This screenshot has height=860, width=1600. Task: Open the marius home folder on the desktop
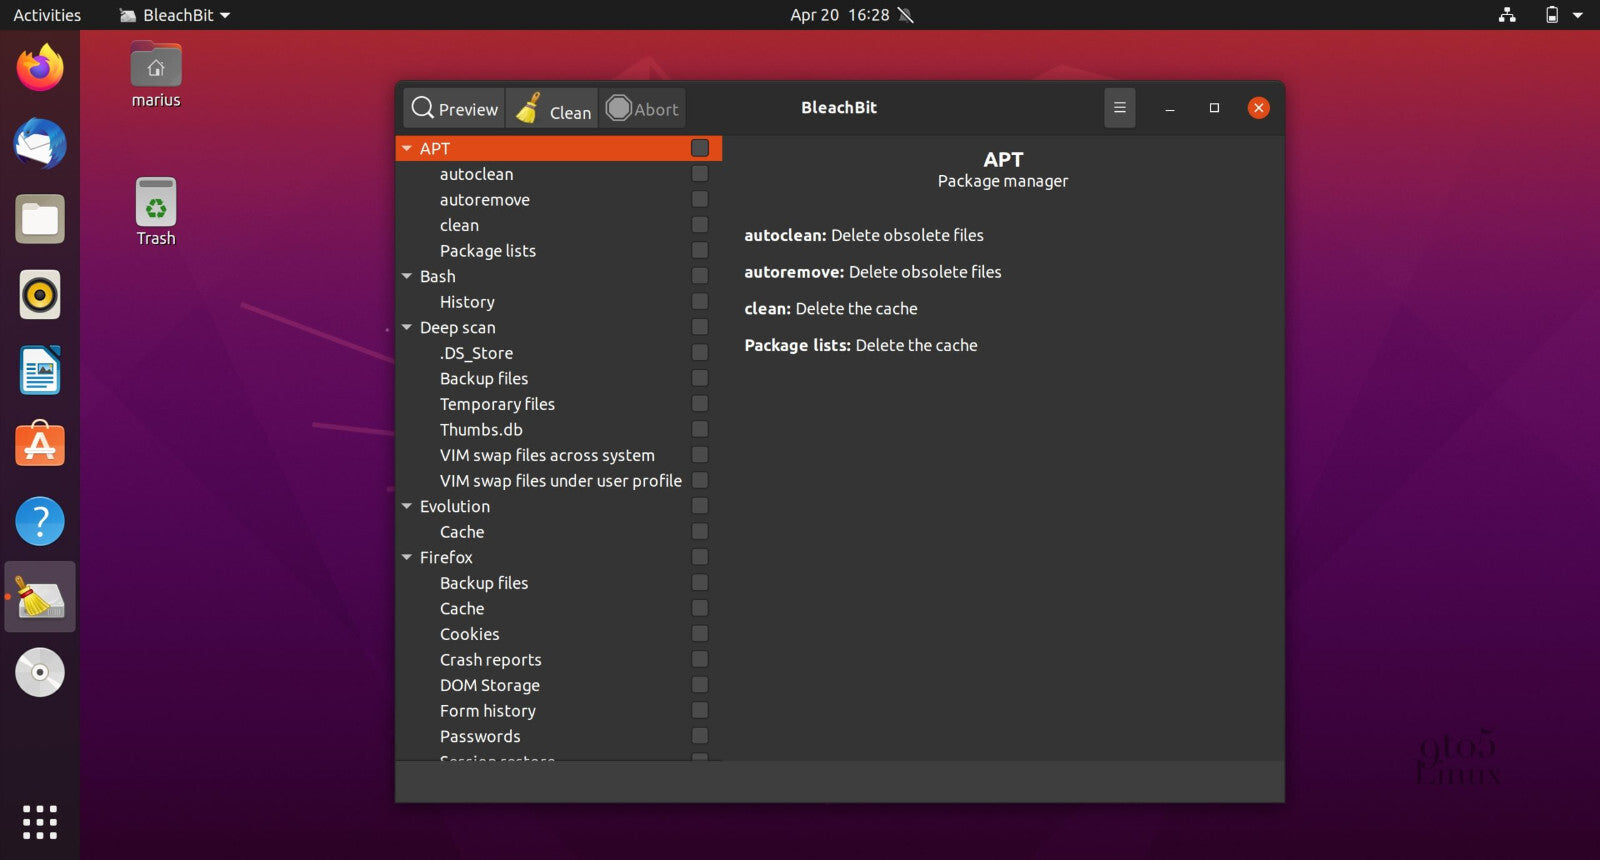point(156,75)
